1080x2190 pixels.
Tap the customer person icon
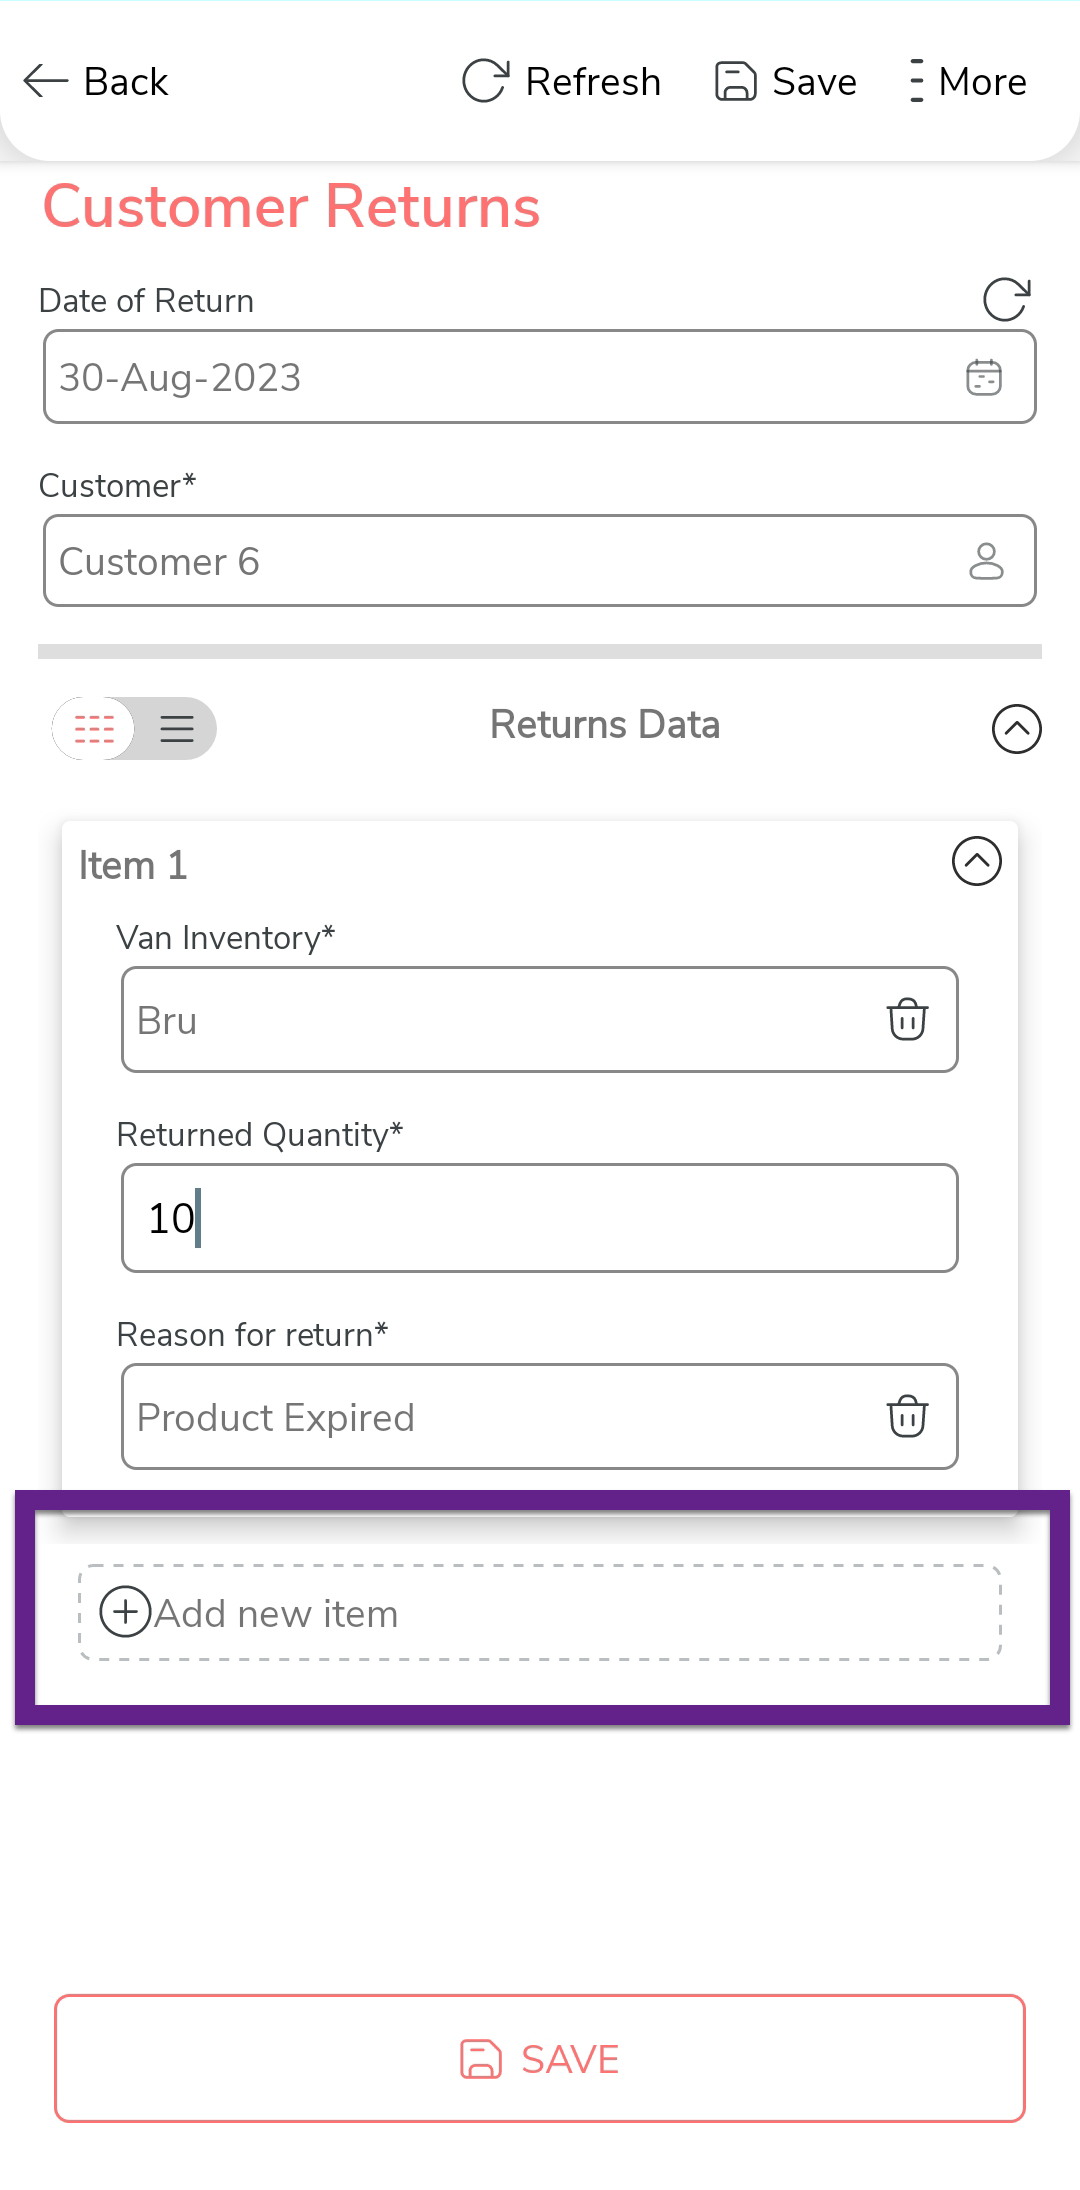(x=986, y=561)
